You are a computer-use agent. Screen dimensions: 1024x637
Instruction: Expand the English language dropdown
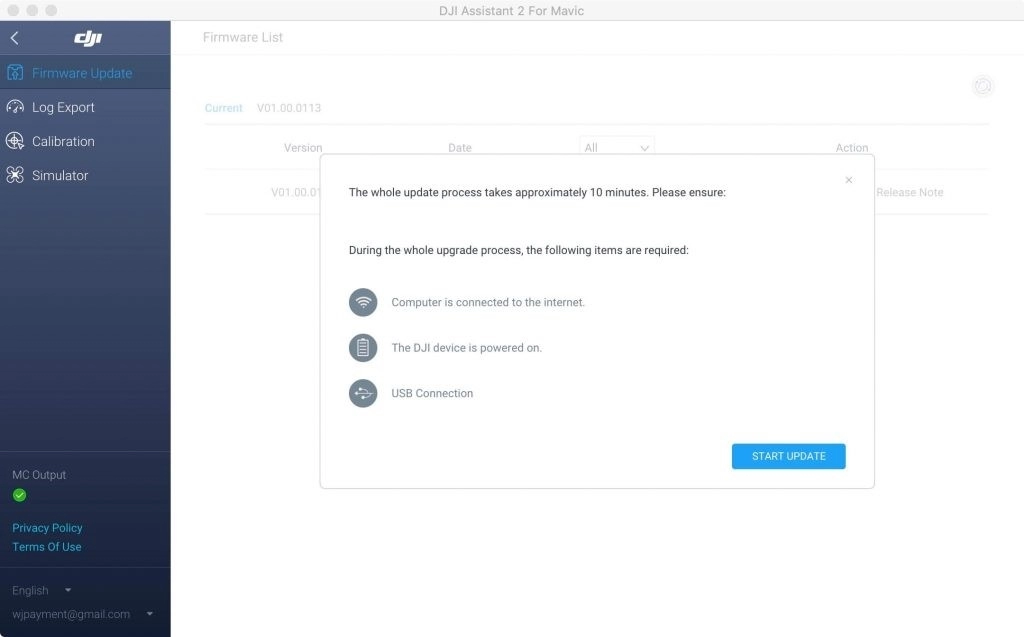pyautogui.click(x=41, y=591)
